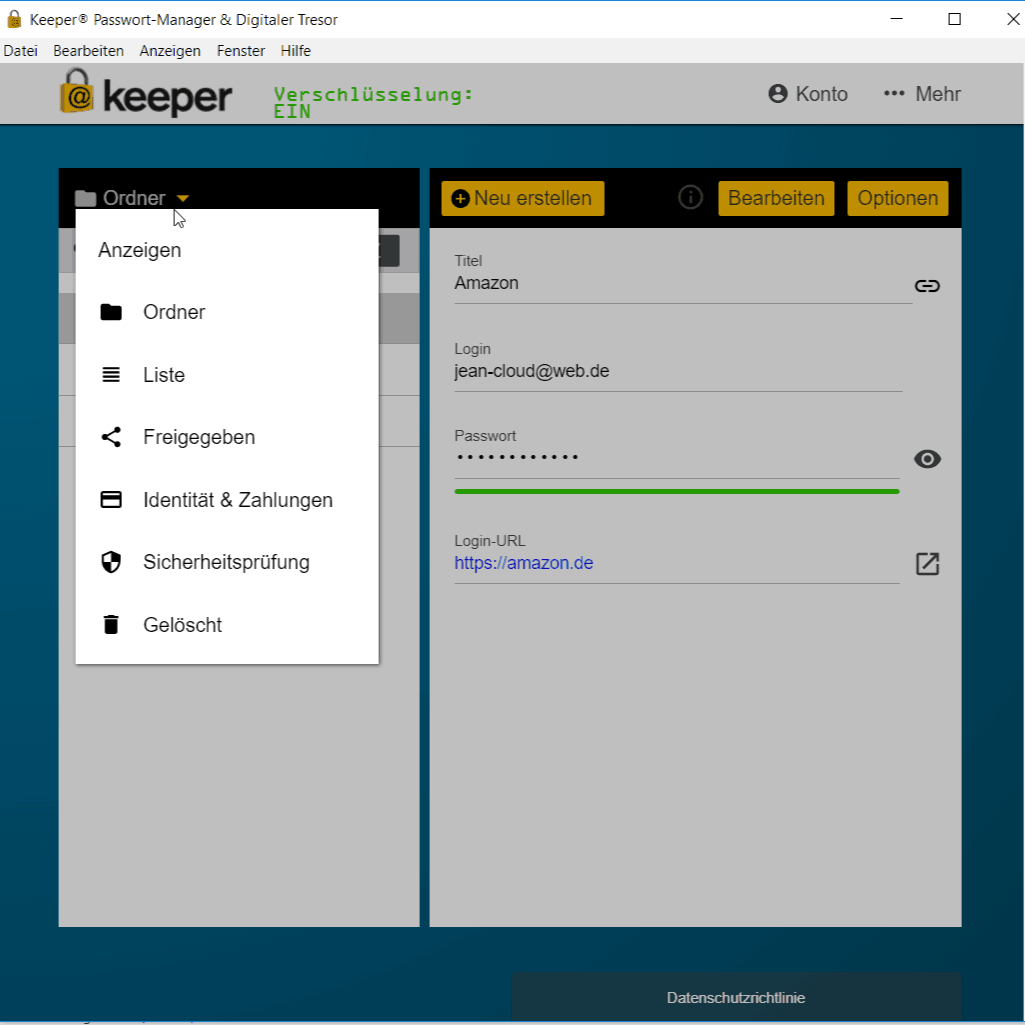
Task: Open the Fenster menu
Action: click(241, 51)
